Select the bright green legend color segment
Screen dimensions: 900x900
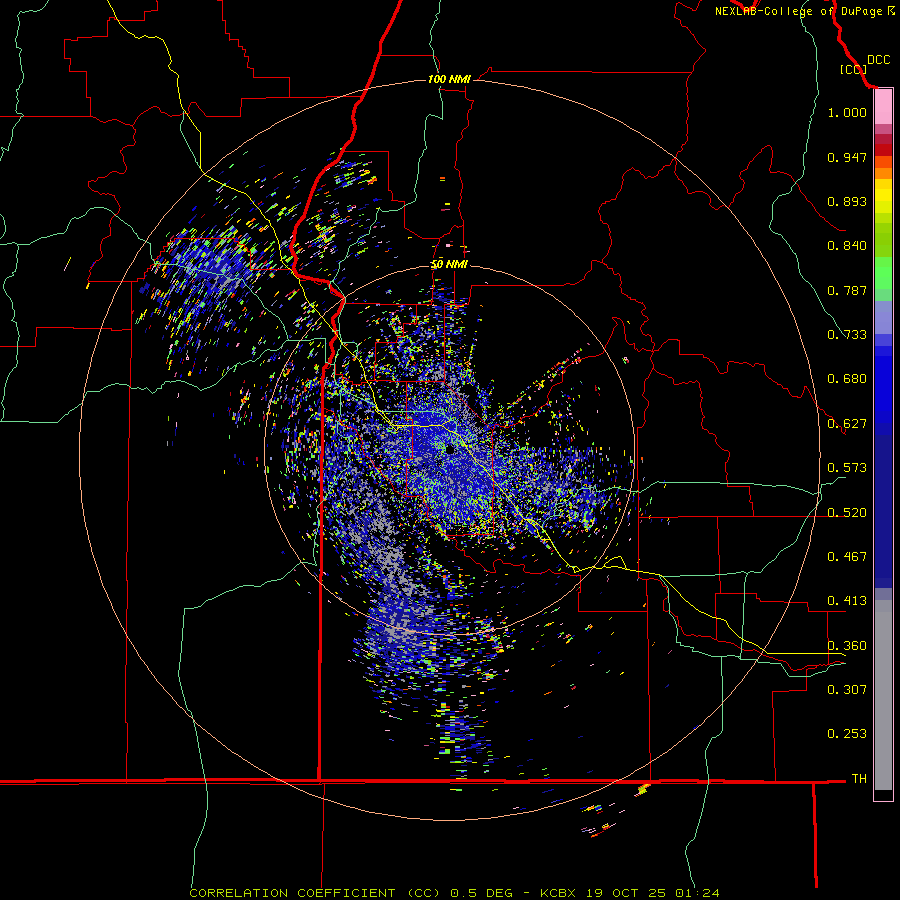[x=883, y=273]
